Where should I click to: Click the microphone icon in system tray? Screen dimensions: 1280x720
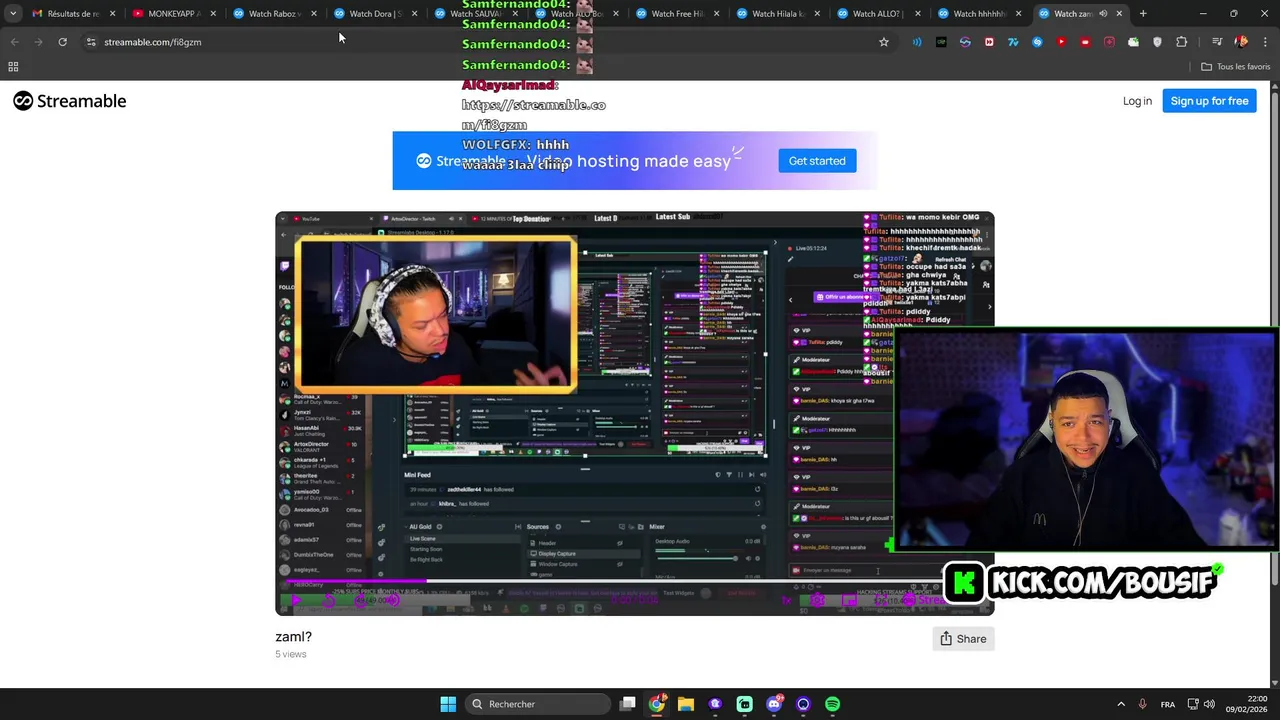tap(1142, 704)
